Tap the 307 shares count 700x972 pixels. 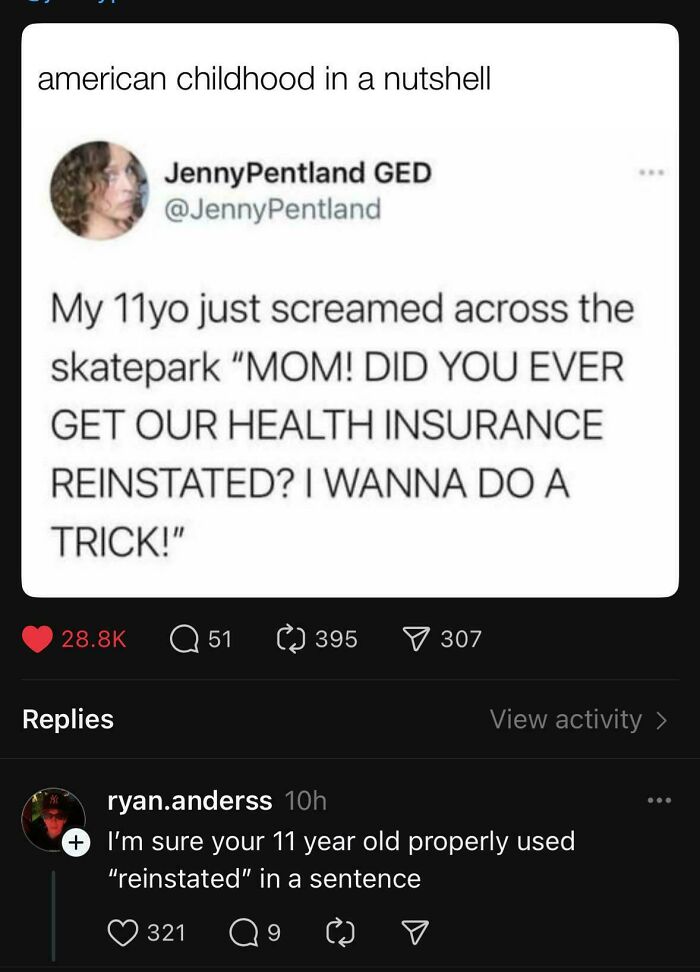[463, 638]
